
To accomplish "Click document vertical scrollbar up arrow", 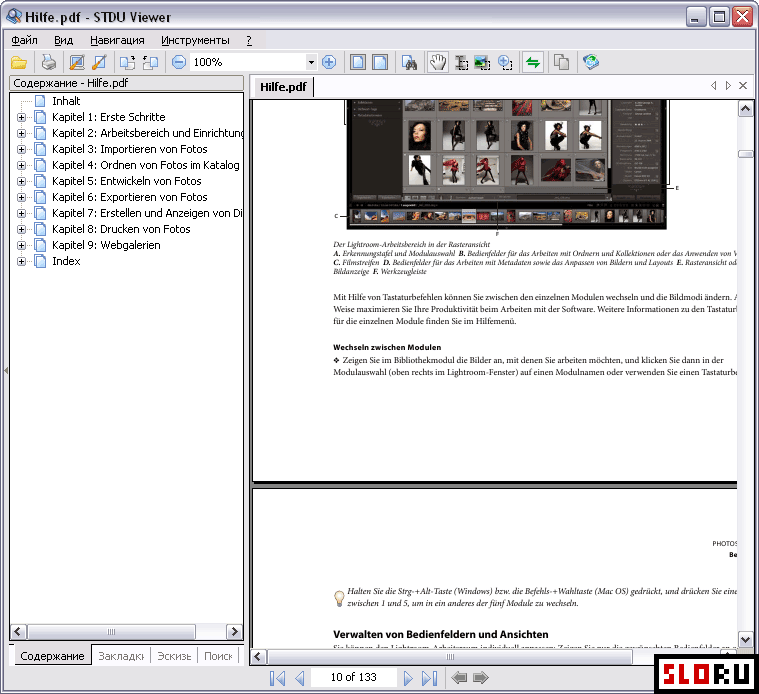I will pyautogui.click(x=745, y=109).
